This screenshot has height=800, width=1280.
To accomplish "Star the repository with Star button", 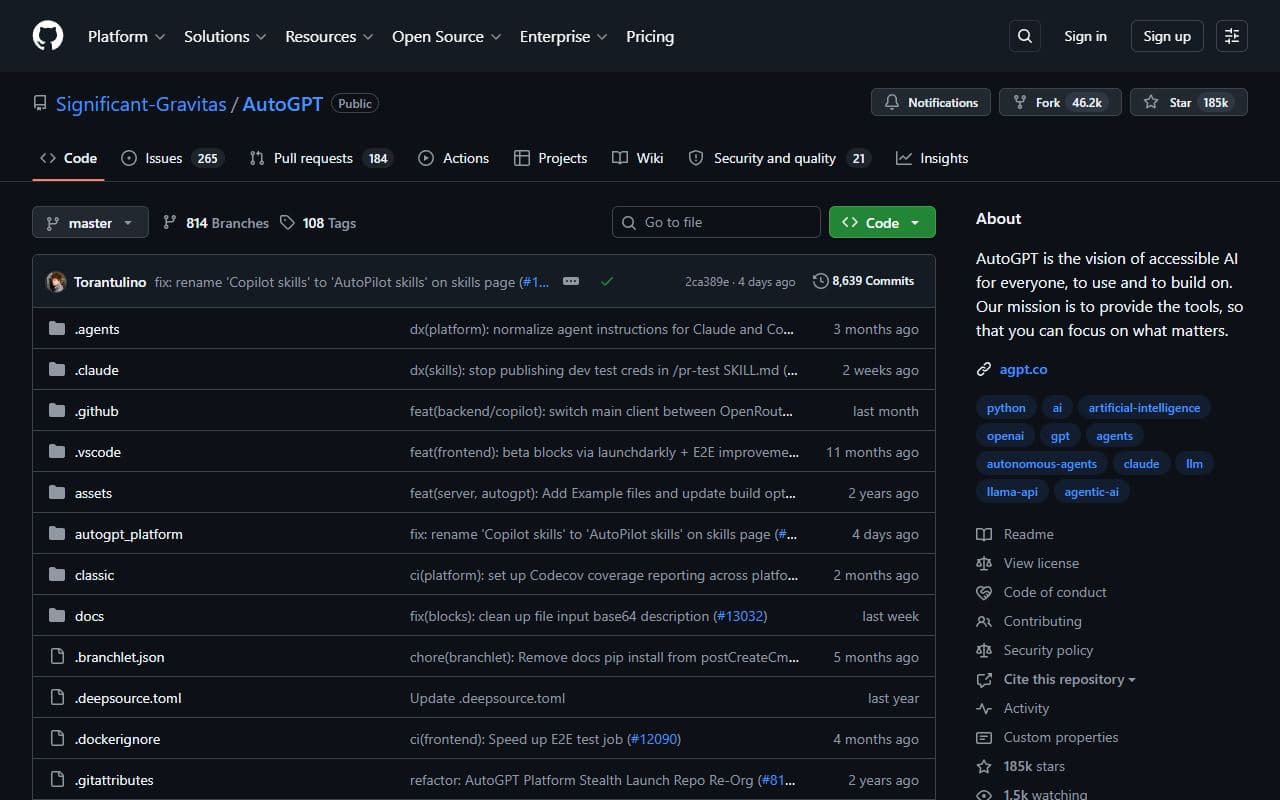I will tap(1189, 102).
